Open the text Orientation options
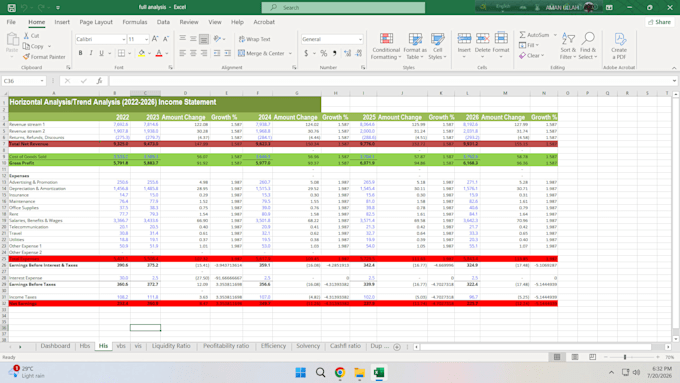 (219, 39)
